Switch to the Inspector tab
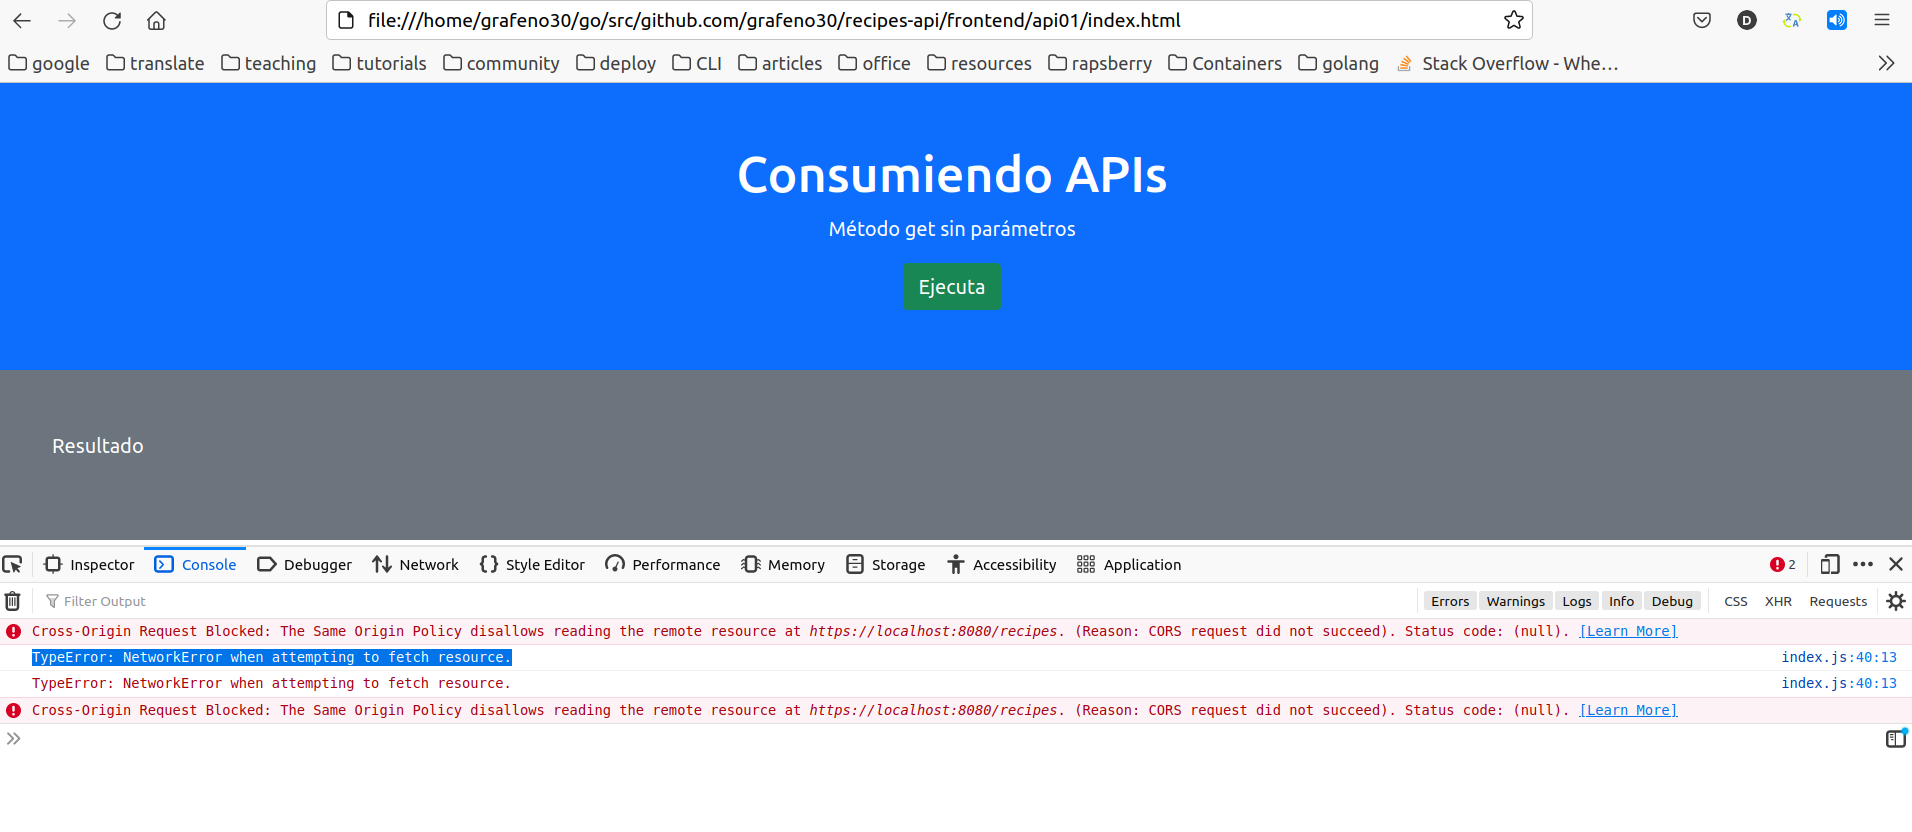Screen dimensions: 1912x832 click(x=89, y=565)
